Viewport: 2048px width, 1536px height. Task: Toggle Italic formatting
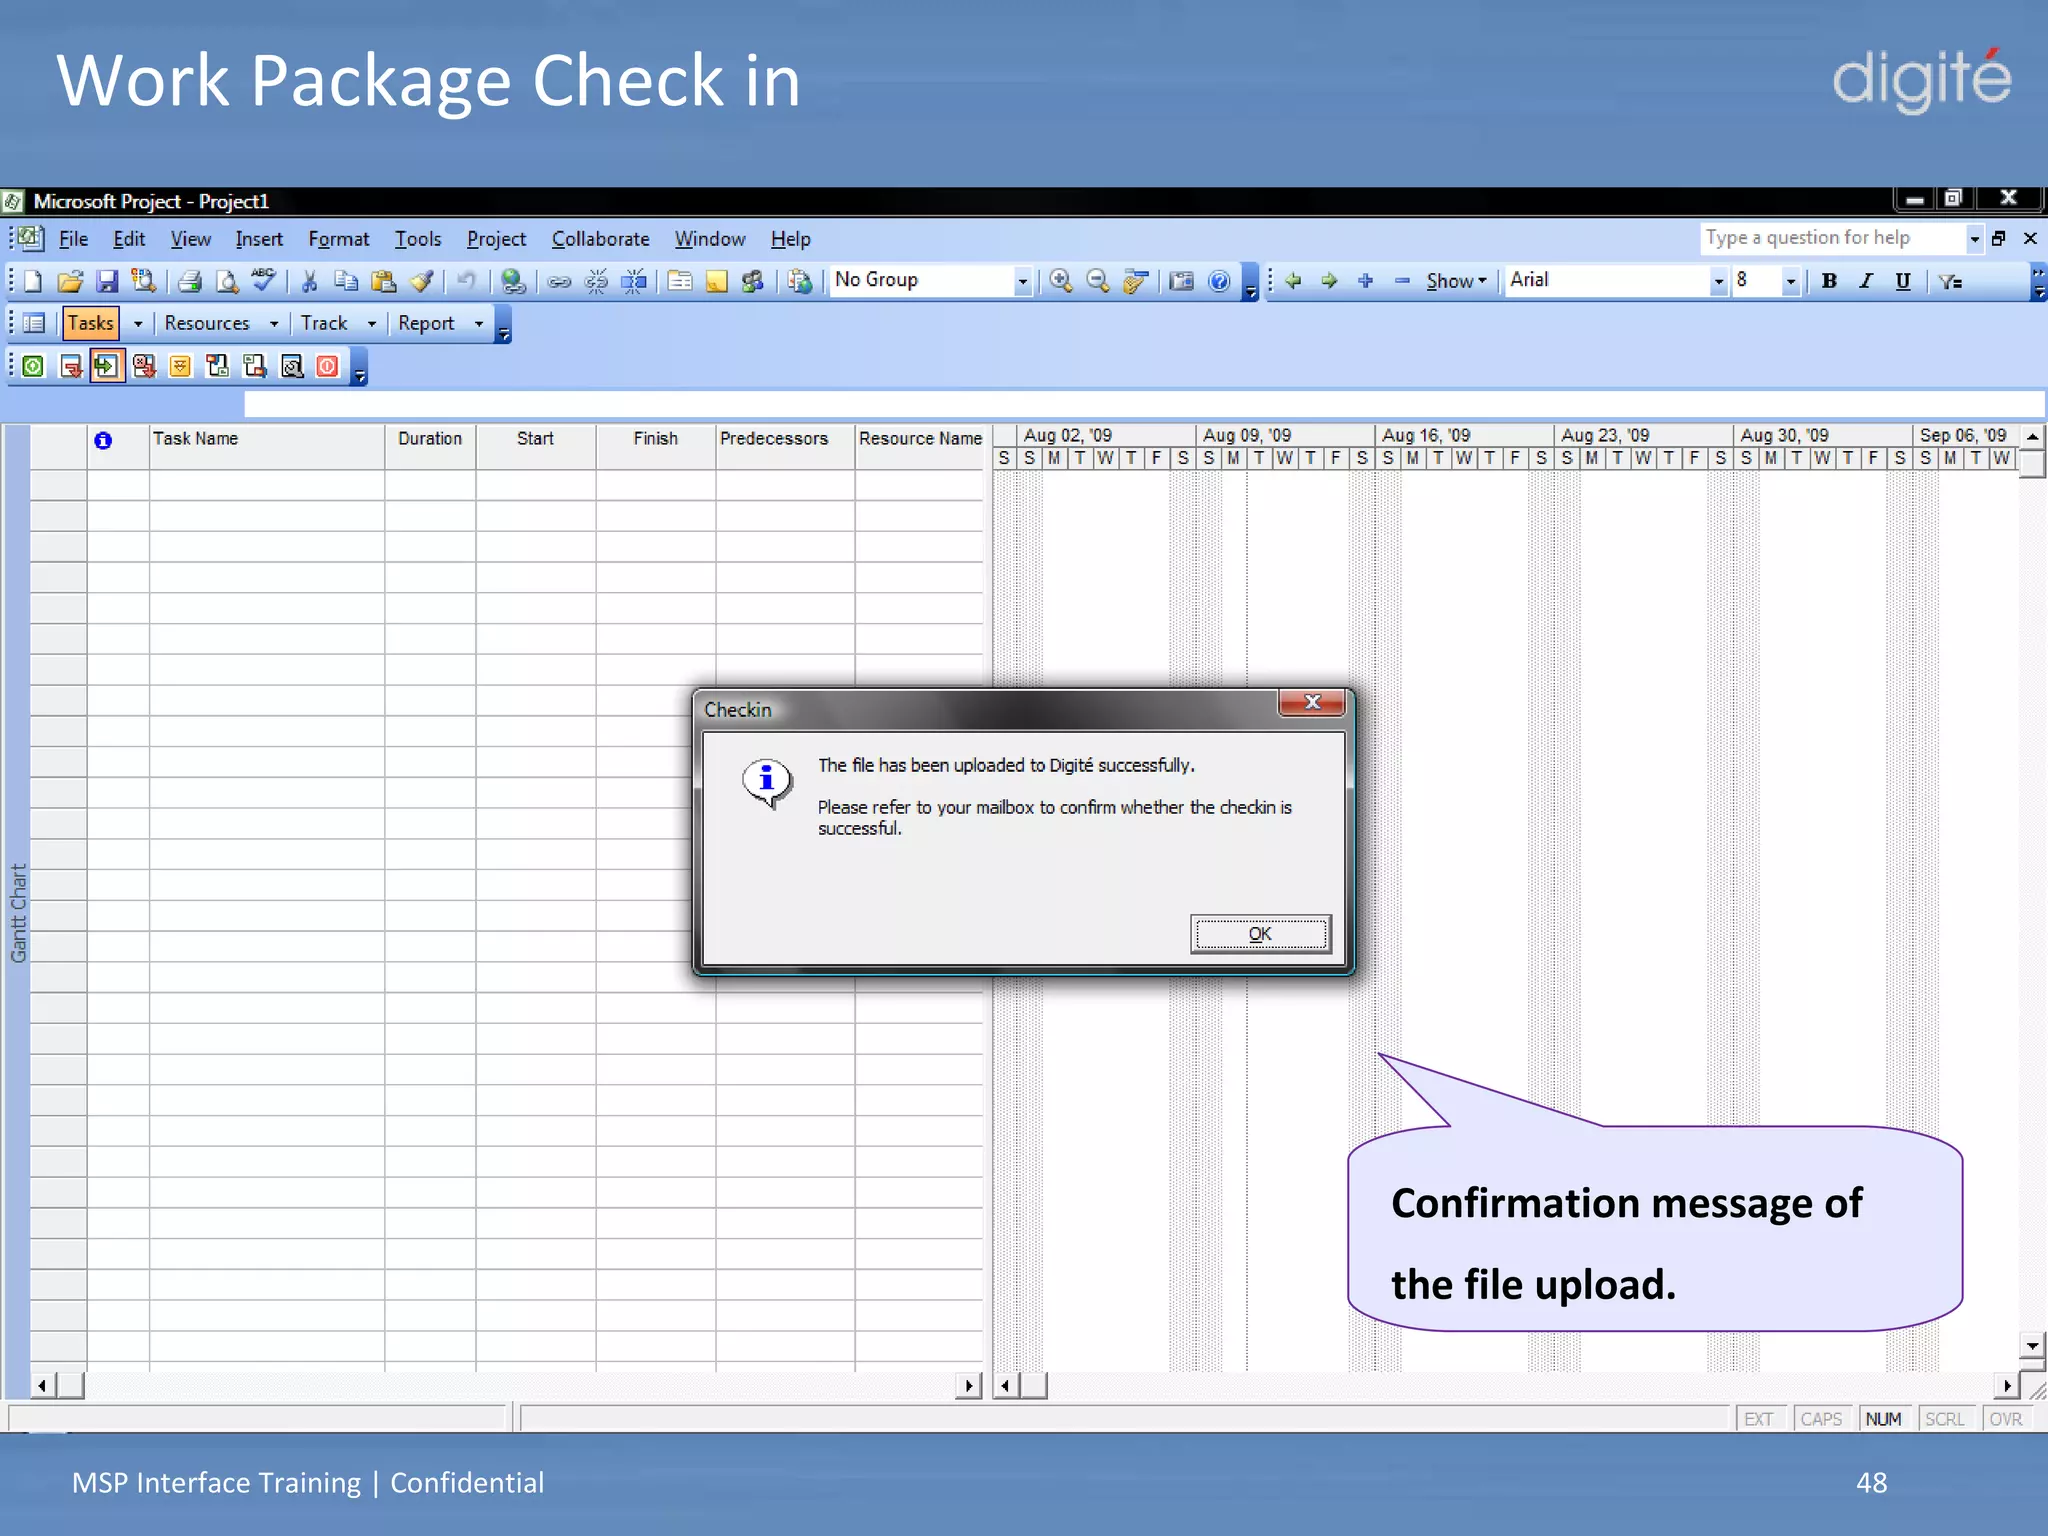coord(1866,281)
